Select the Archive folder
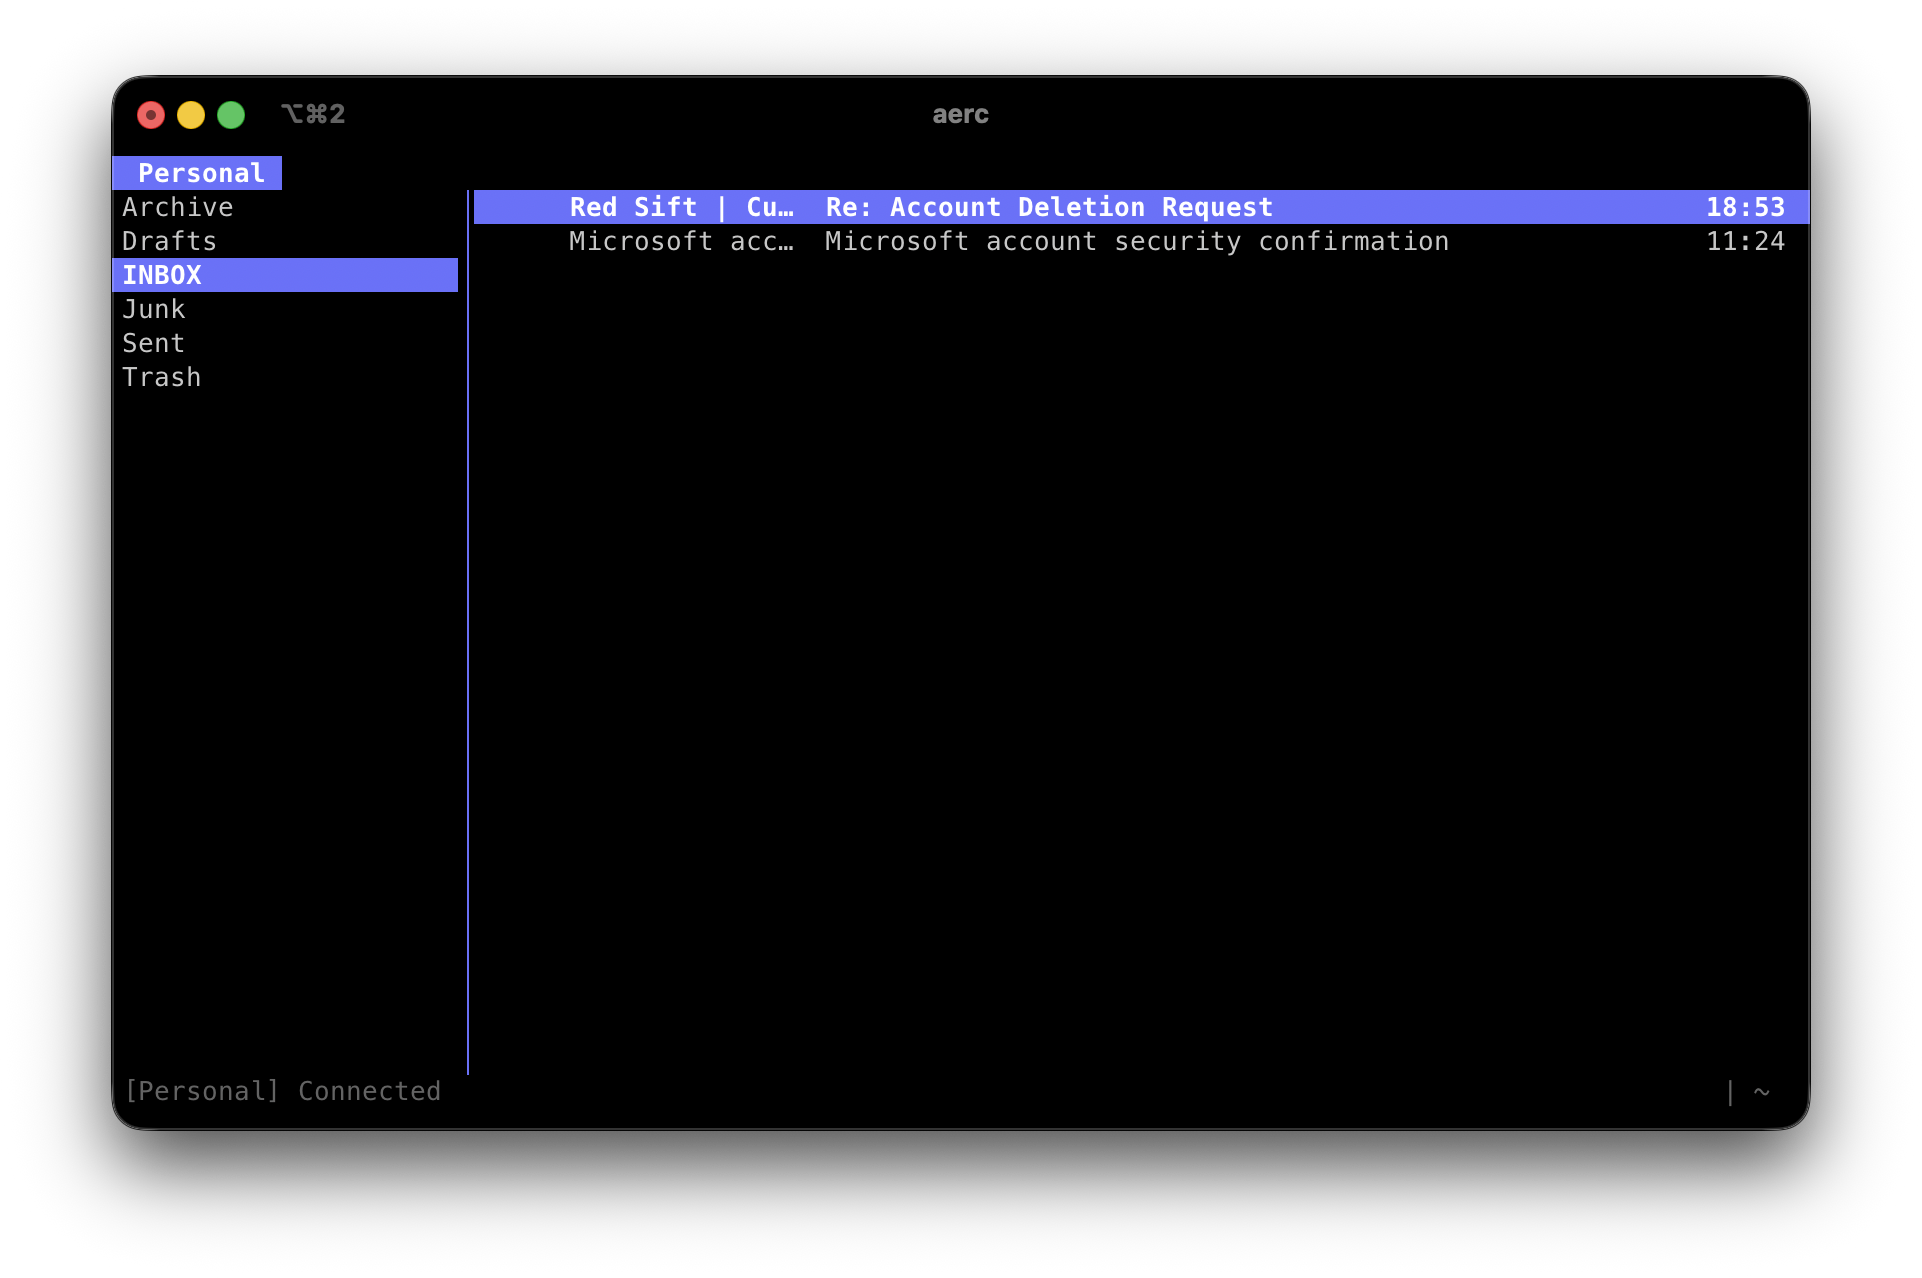This screenshot has height=1278, width=1922. coord(178,207)
